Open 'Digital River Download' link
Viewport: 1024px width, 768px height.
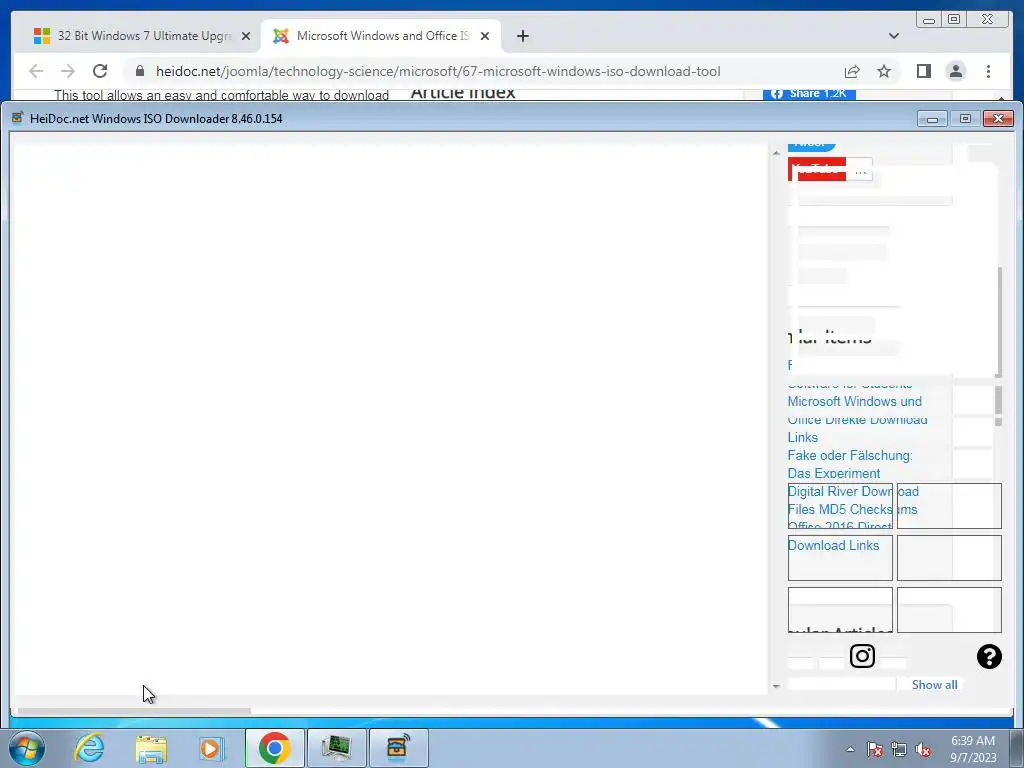point(853,491)
